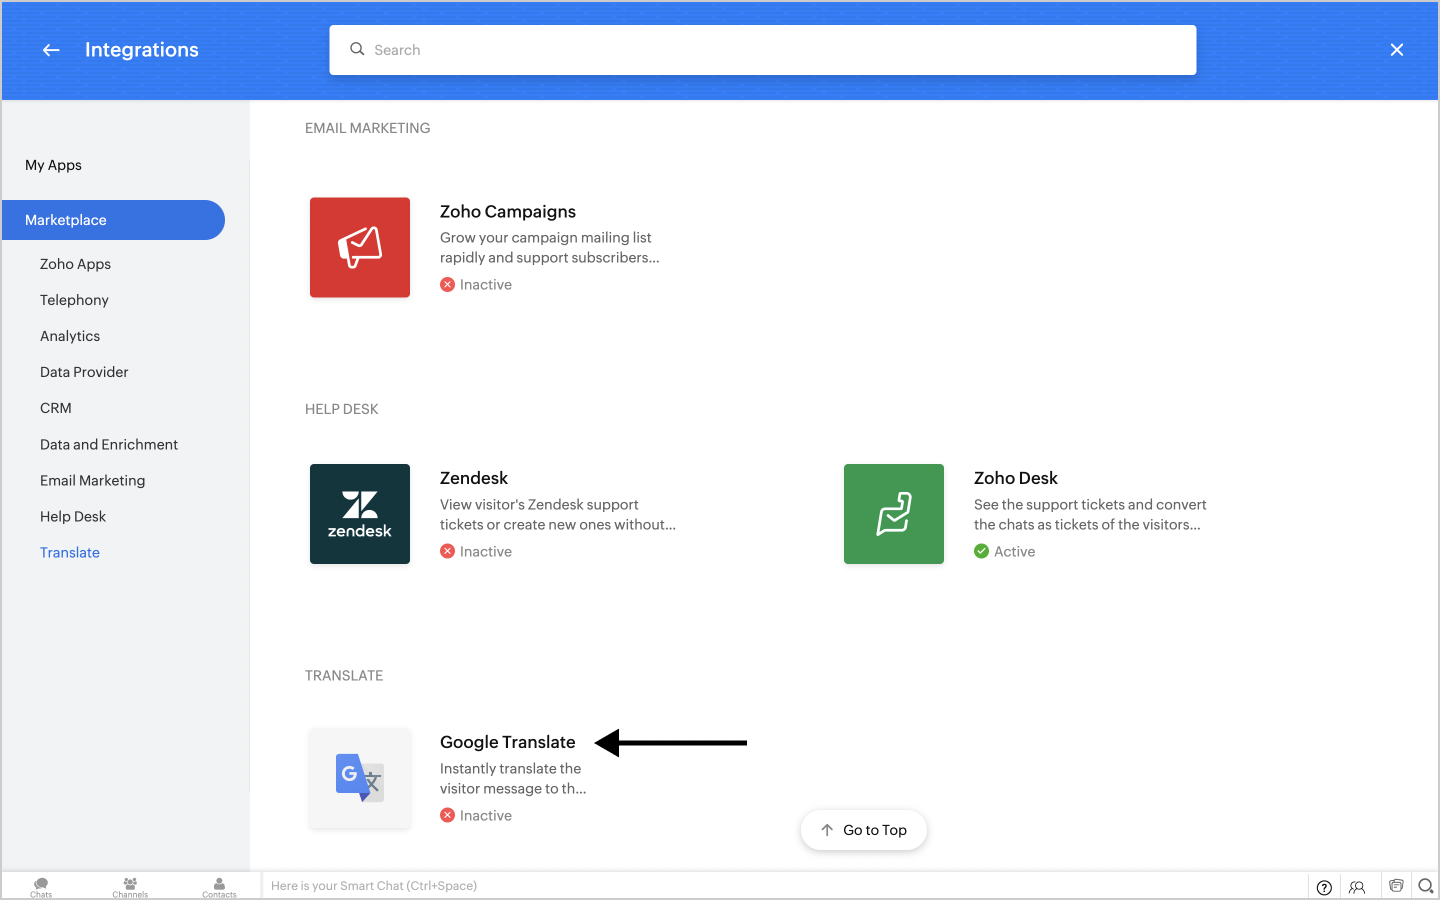The image size is (1440, 900).
Task: Click the back arrow beside Integrations
Action: [x=51, y=50]
